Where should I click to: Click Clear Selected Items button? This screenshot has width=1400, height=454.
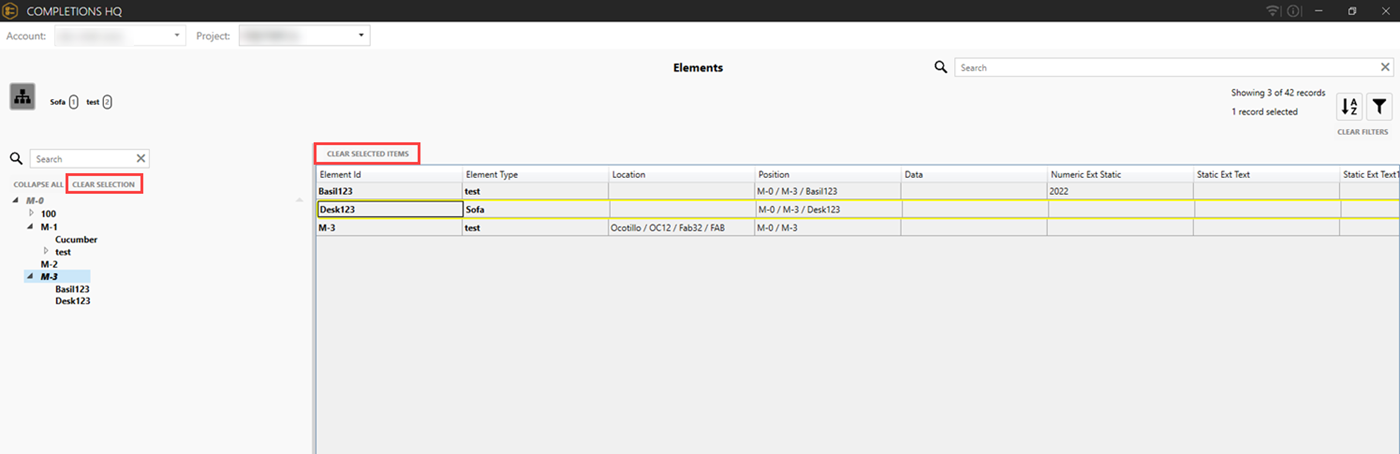[367, 154]
